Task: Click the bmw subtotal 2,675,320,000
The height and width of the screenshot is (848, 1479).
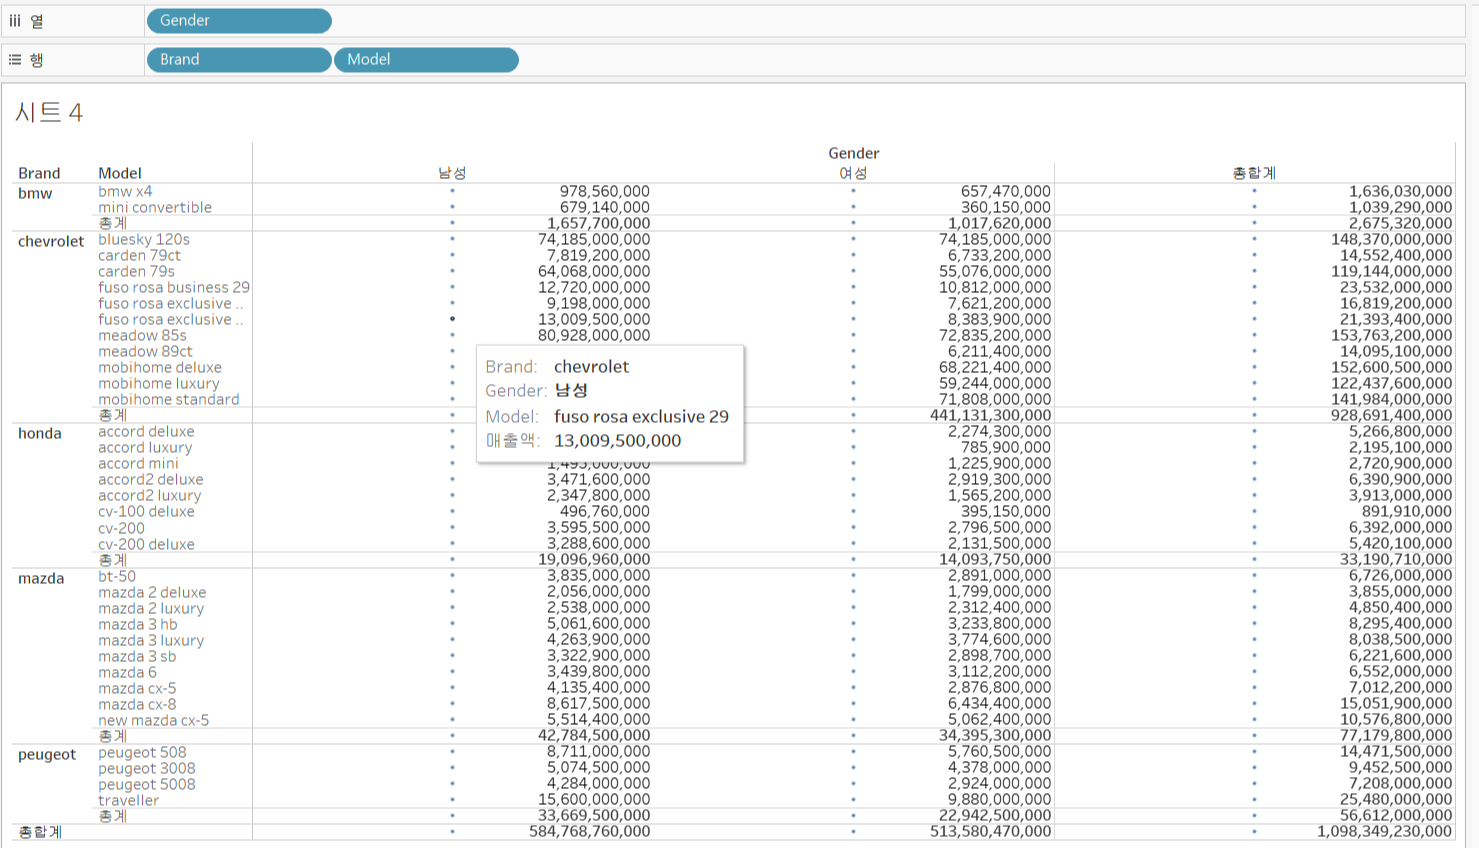Action: (1401, 223)
